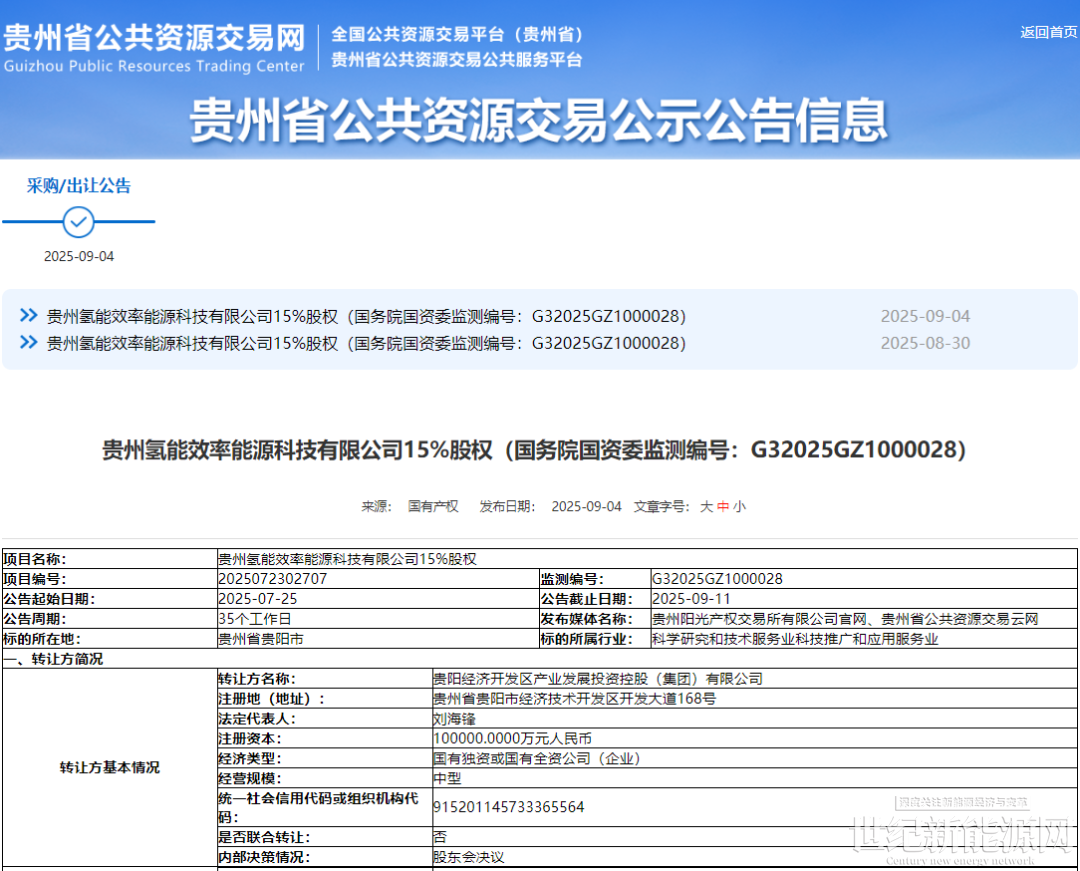Viewport: 1080px width, 871px height.
Task: Click the project number 2025072302707 cell
Action: coord(272,579)
